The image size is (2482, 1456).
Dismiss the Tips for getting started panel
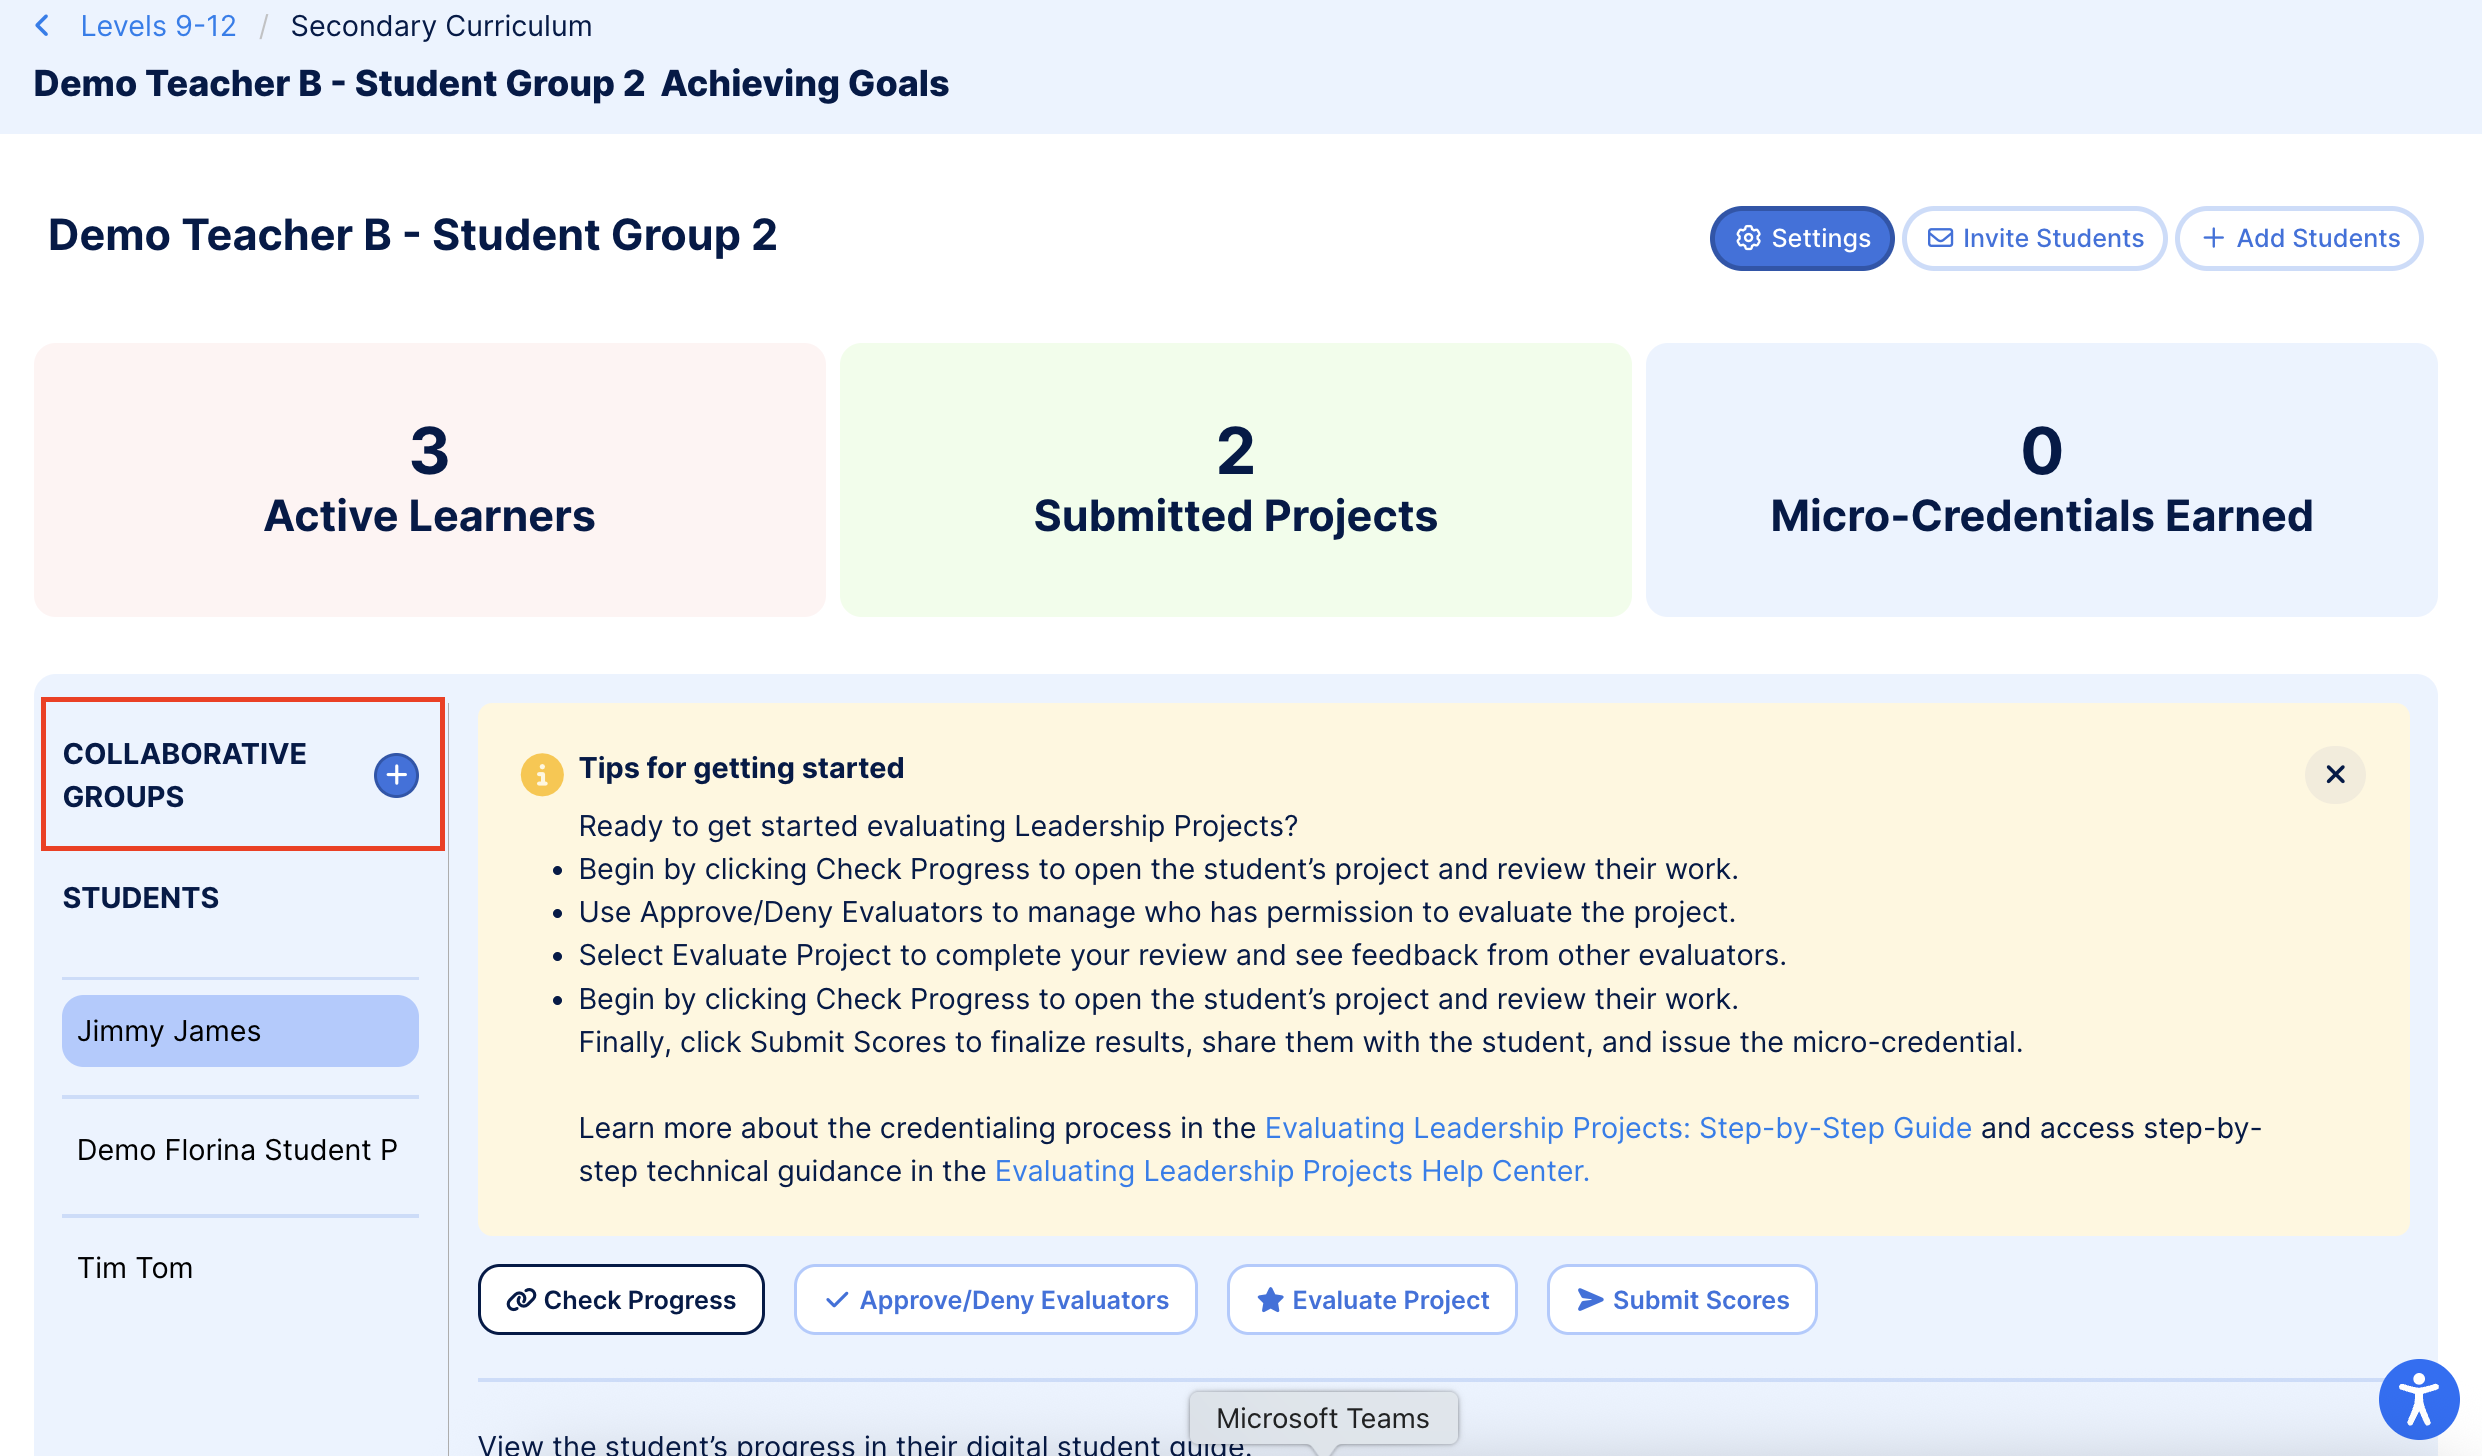(x=2336, y=774)
